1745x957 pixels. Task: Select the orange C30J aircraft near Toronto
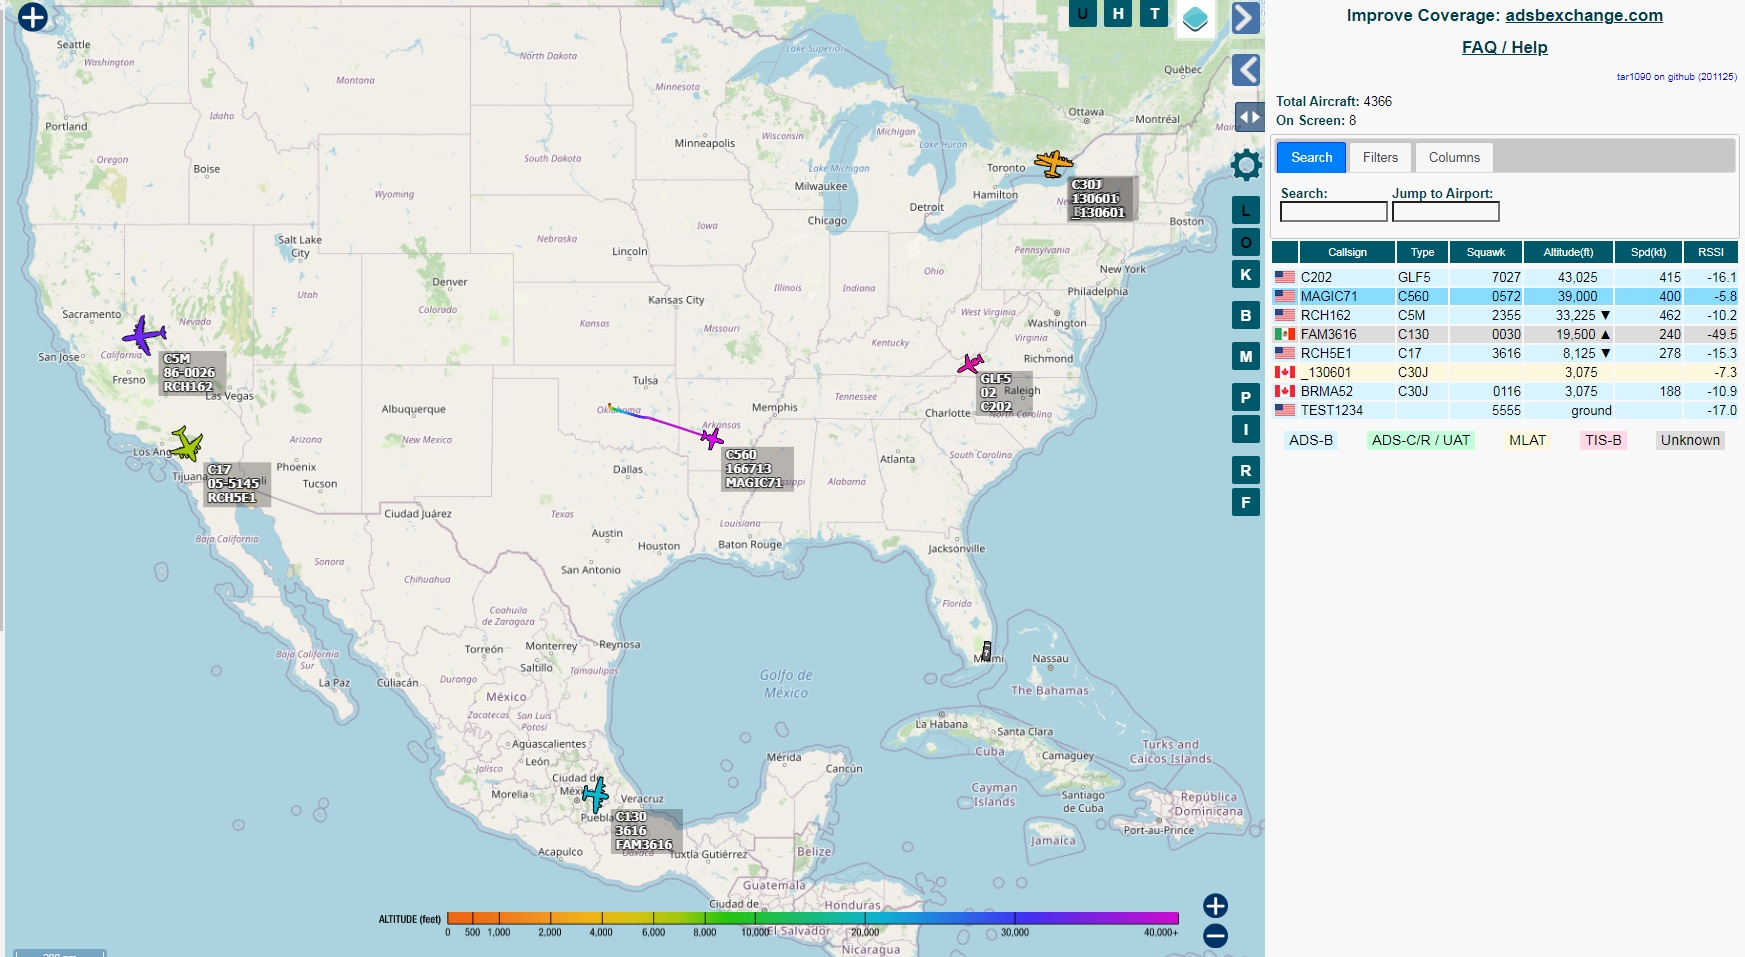(x=1054, y=162)
